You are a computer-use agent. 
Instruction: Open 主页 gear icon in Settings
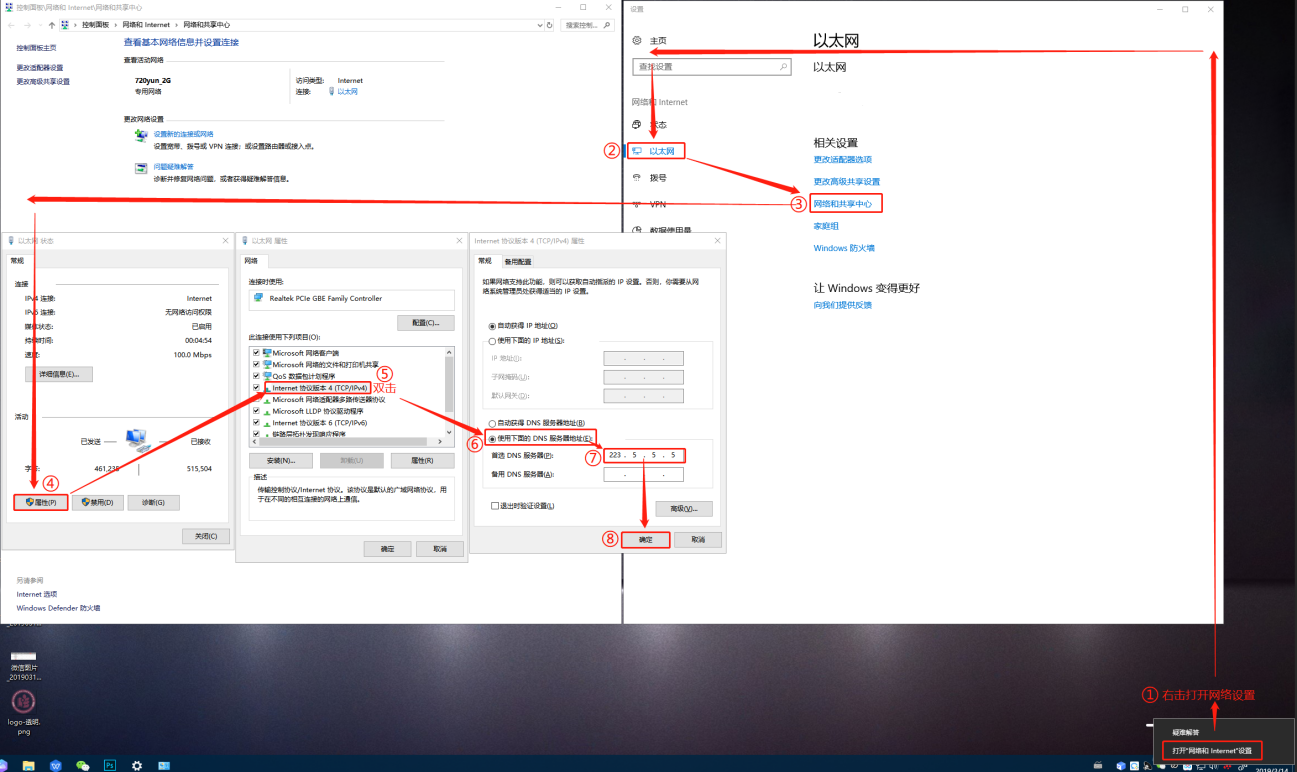click(x=636, y=40)
